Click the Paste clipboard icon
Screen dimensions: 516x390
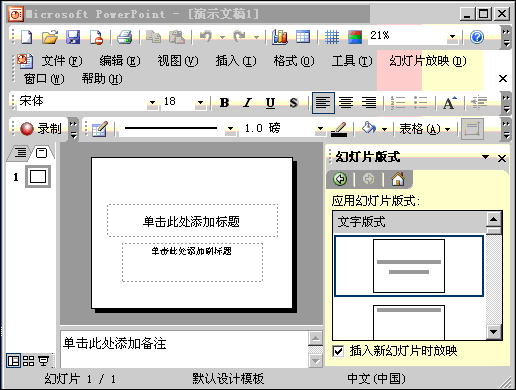pyautogui.click(x=177, y=37)
